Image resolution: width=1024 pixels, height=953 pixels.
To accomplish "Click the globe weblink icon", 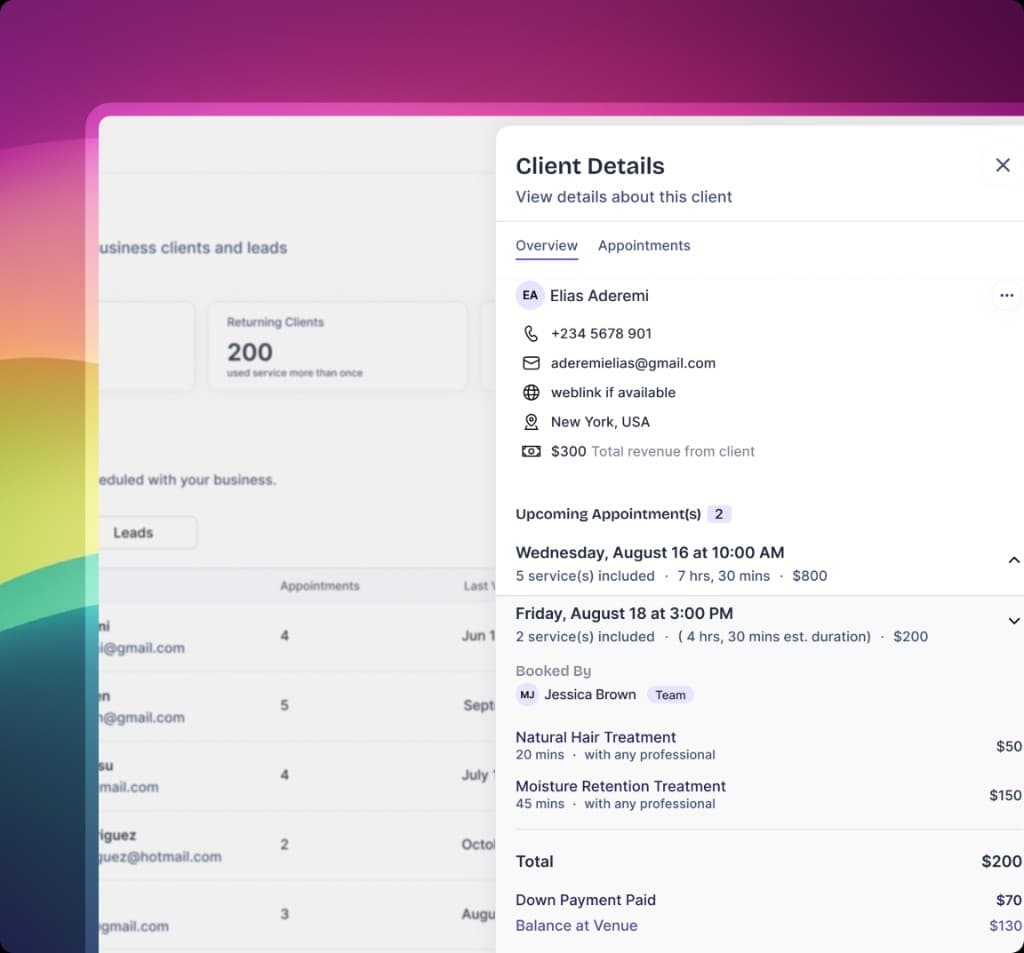I will (531, 393).
